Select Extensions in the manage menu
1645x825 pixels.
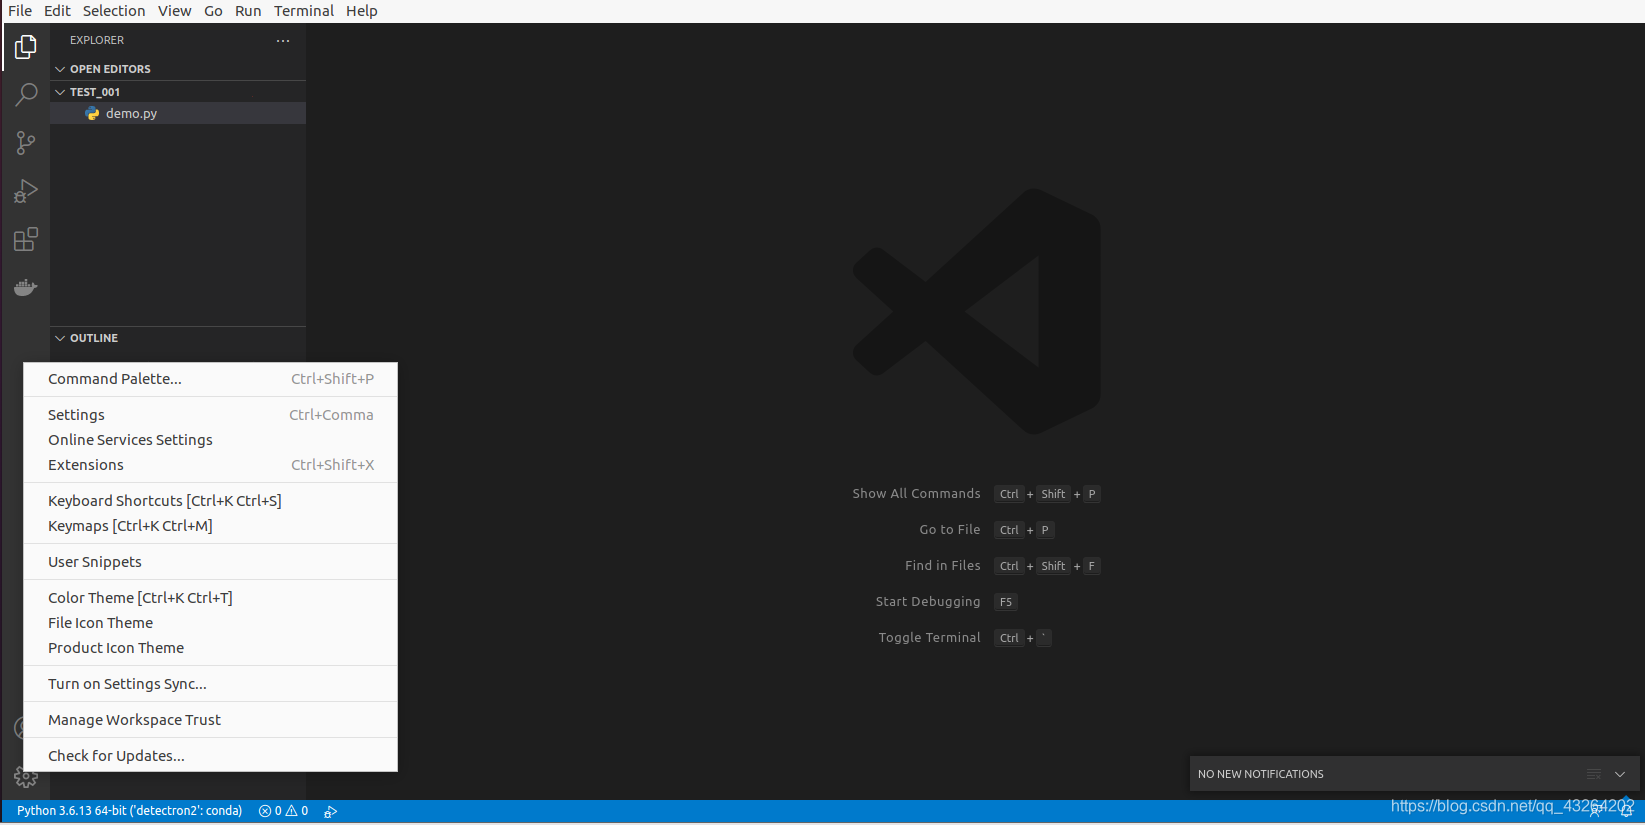point(211,465)
